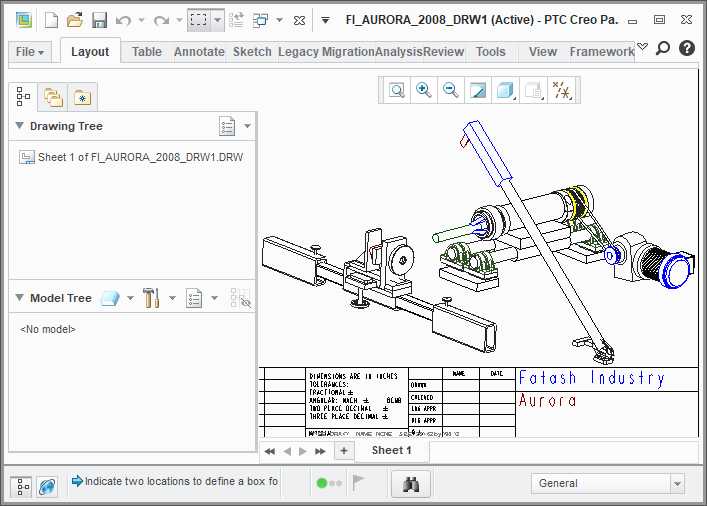Open Model Tree columns list icon
707x506 pixels.
click(194, 298)
